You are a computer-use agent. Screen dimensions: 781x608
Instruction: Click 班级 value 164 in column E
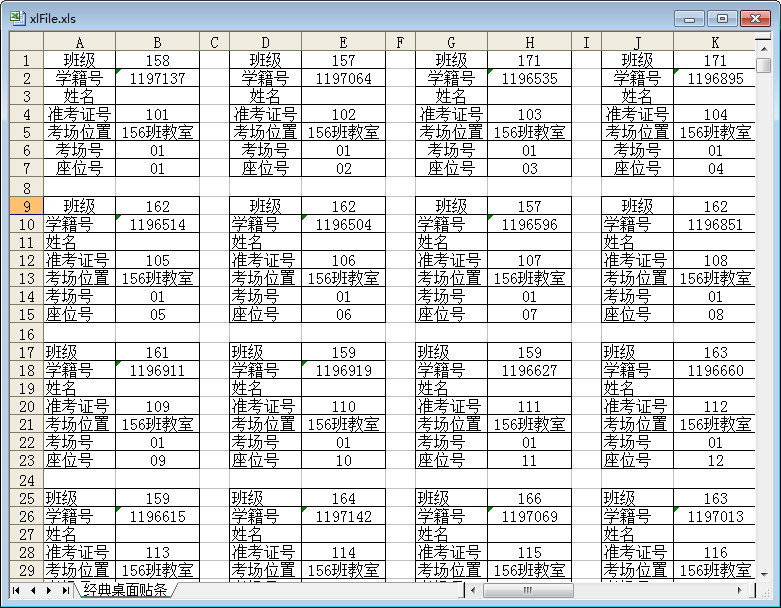(344, 498)
